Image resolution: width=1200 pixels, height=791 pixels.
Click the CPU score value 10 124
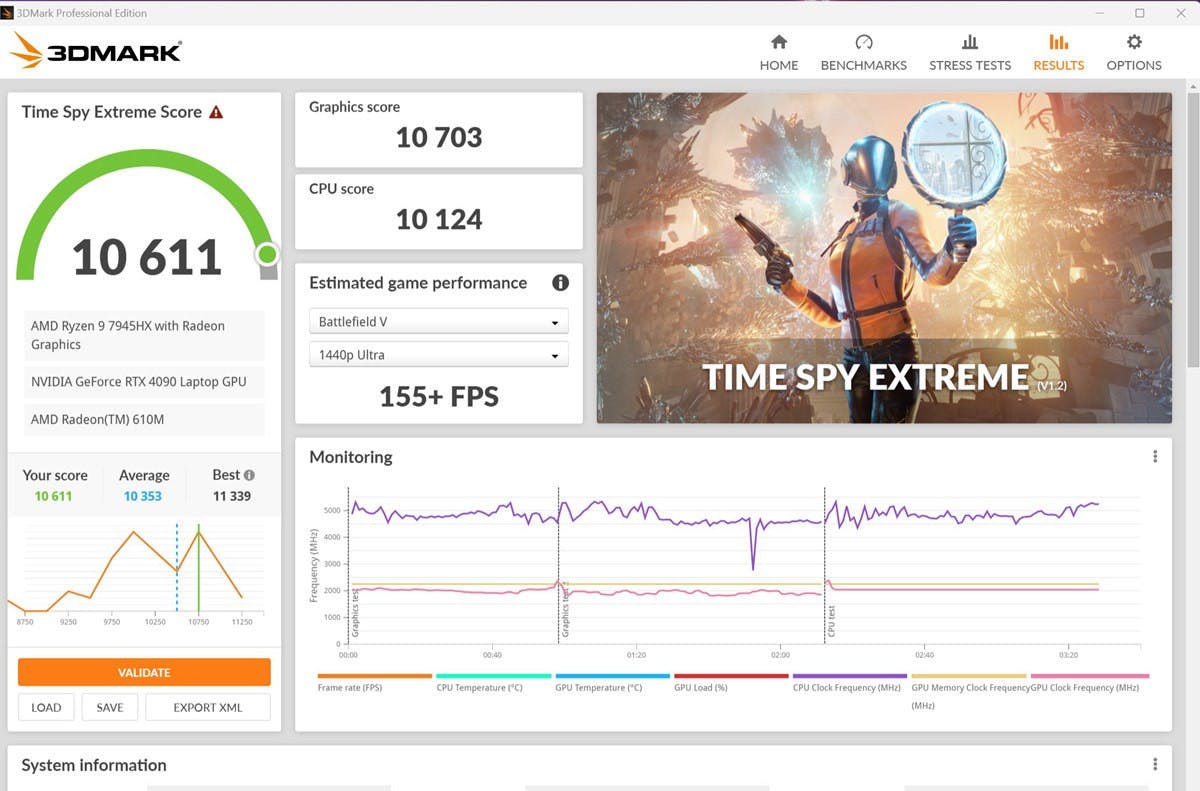tap(439, 219)
